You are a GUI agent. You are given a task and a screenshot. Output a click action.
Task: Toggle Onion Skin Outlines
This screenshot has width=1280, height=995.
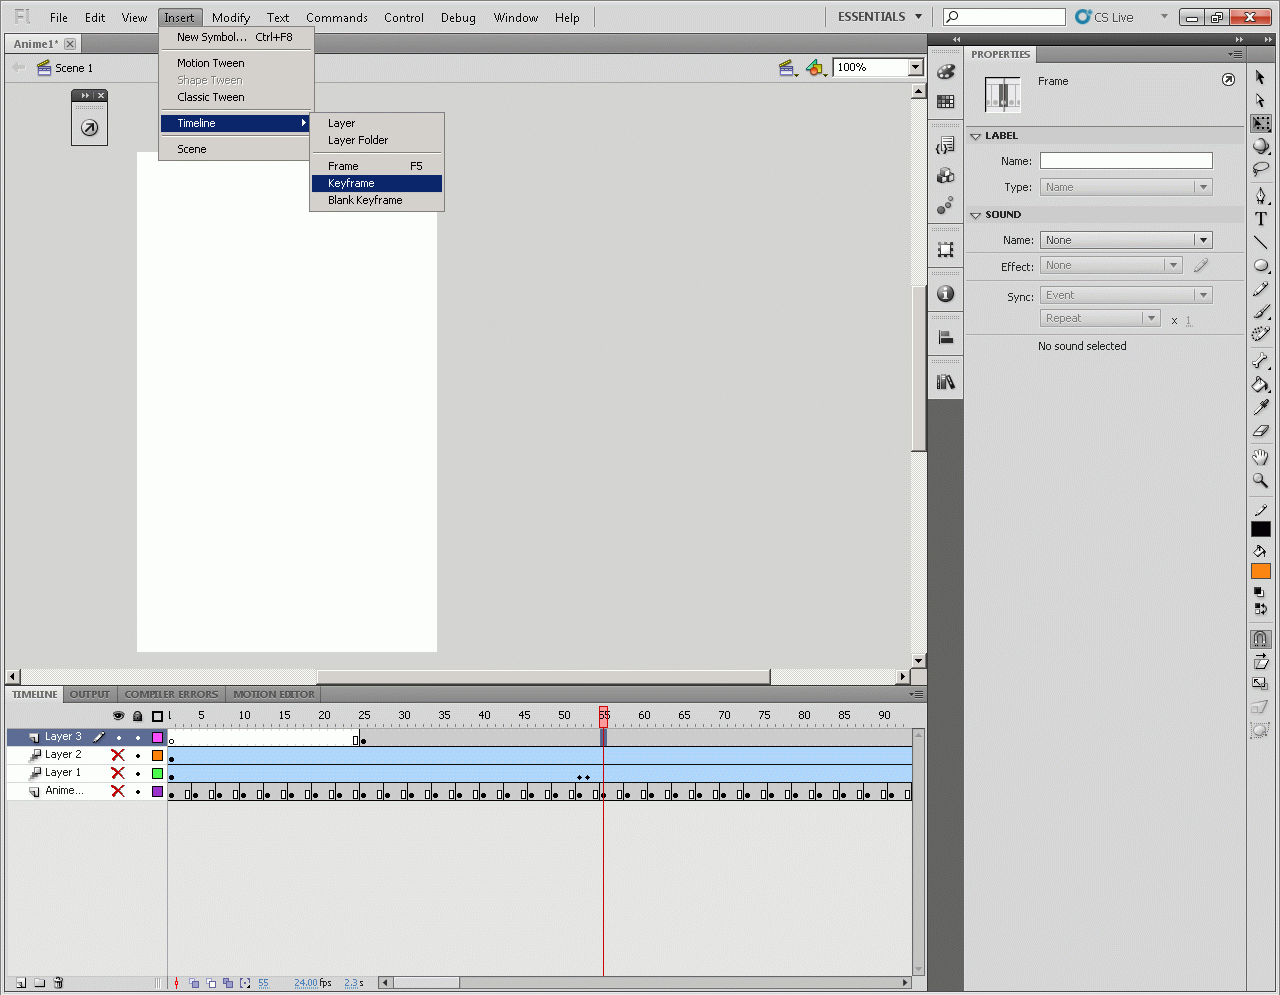pyautogui.click(x=211, y=983)
